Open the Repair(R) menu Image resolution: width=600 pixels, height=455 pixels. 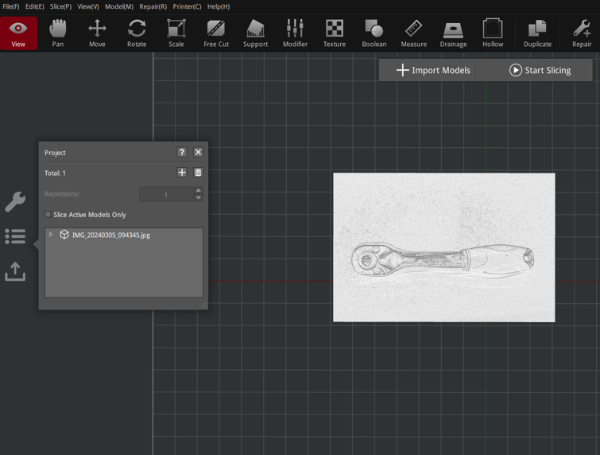pyautogui.click(x=153, y=7)
